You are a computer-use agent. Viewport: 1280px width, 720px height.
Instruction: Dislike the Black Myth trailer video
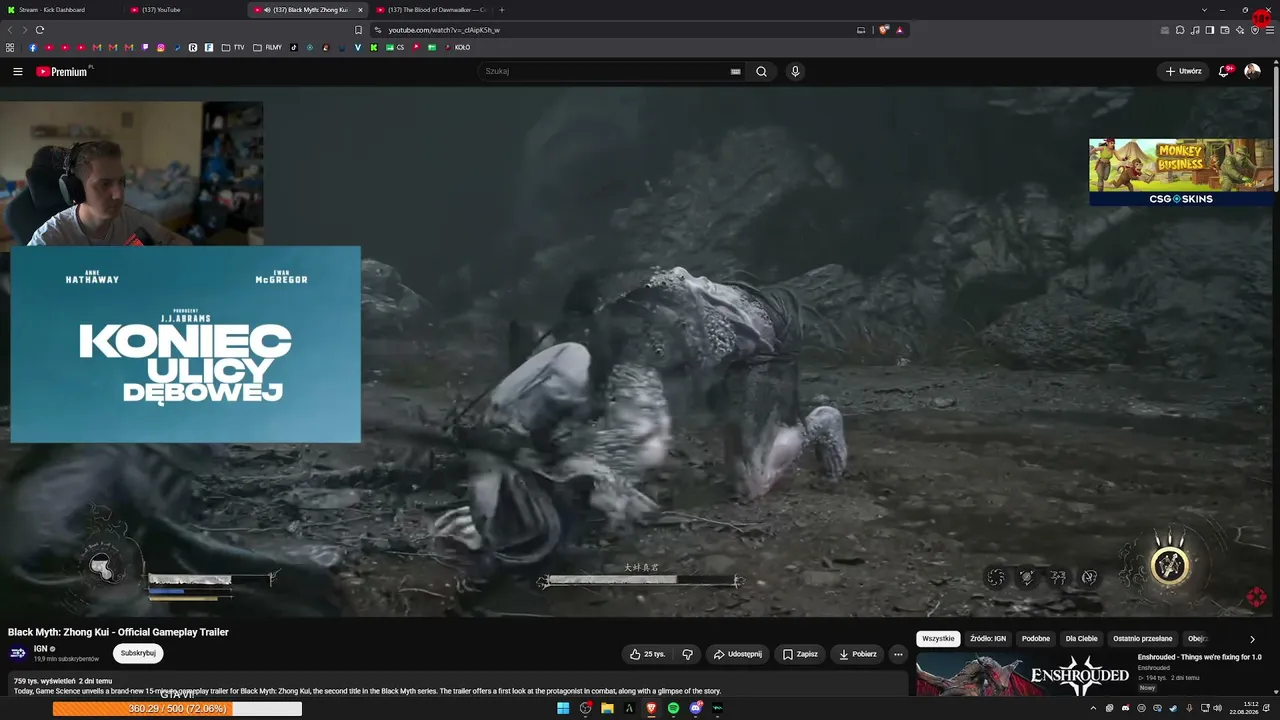click(x=687, y=654)
